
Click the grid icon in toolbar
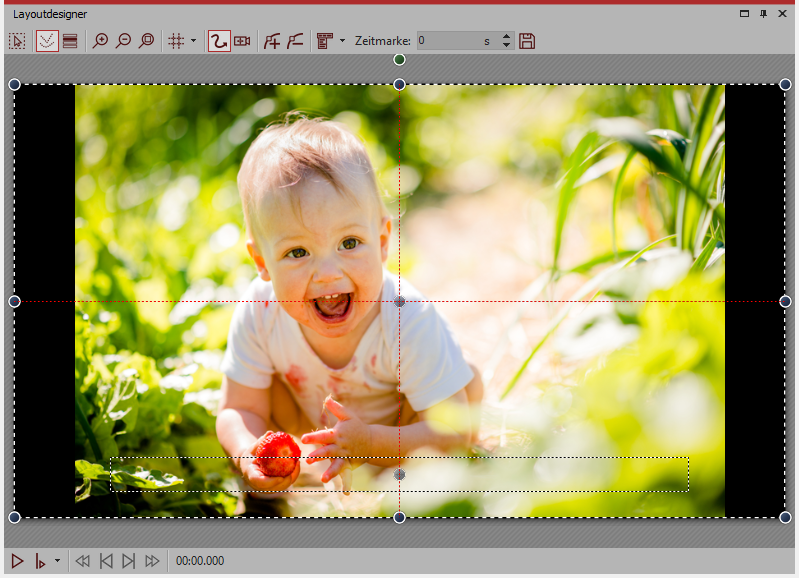(175, 41)
